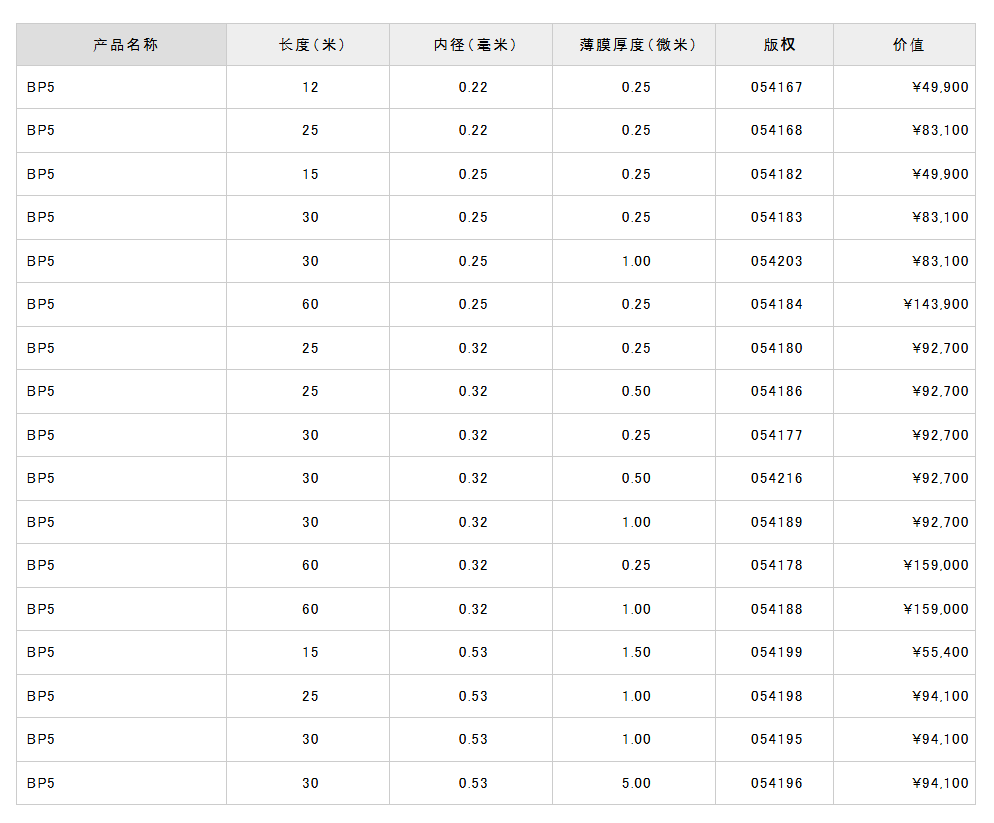
Task: Click the ¥143,900 price cell
Action: tap(935, 304)
